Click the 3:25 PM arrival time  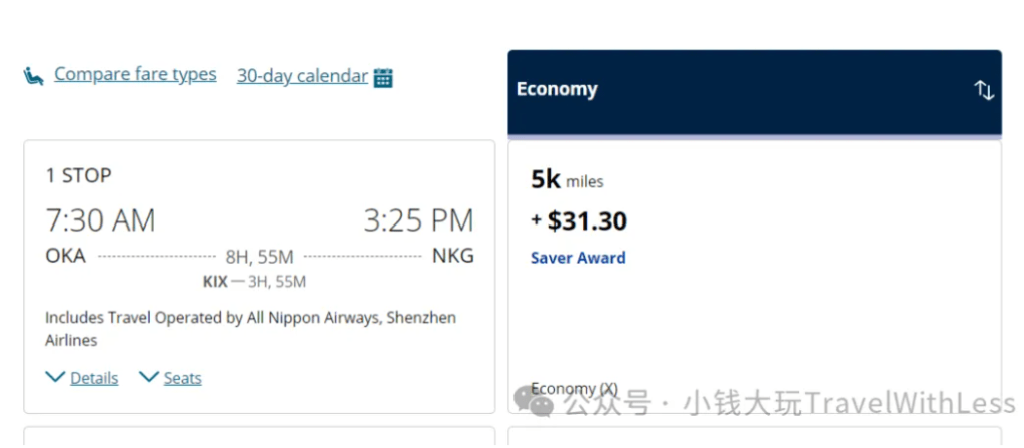[x=418, y=220]
